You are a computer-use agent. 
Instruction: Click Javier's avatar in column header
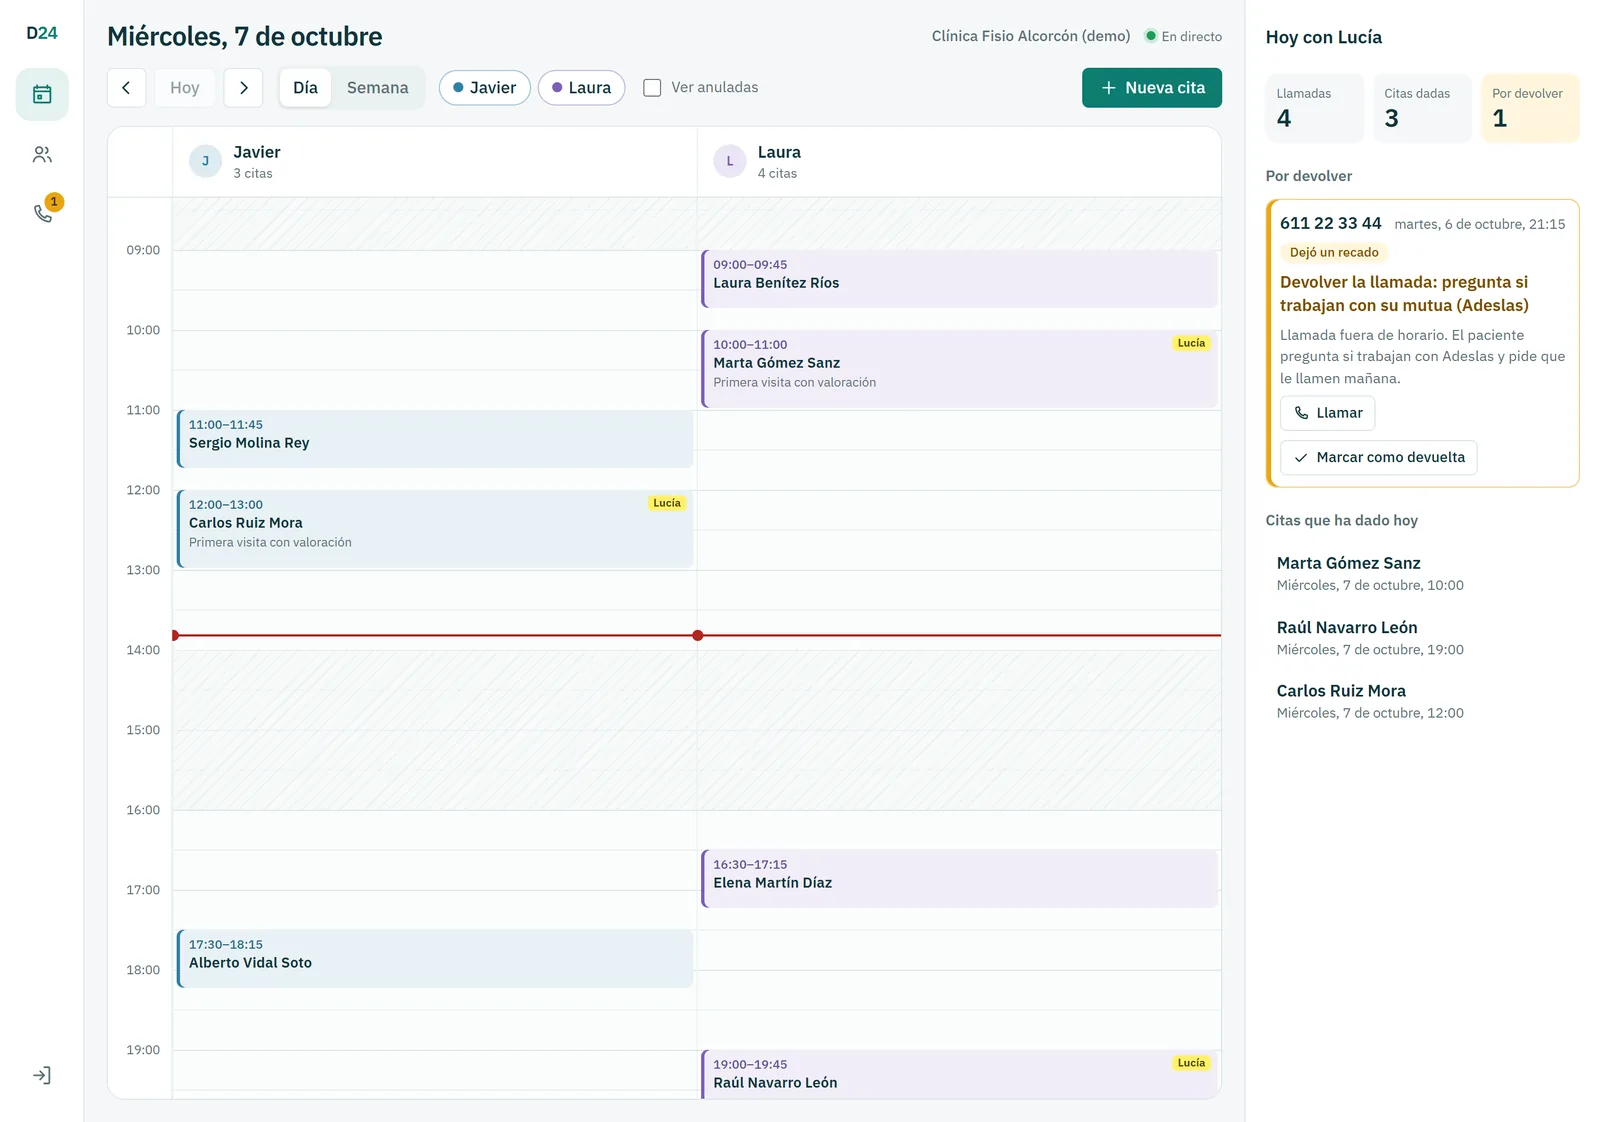tap(206, 161)
